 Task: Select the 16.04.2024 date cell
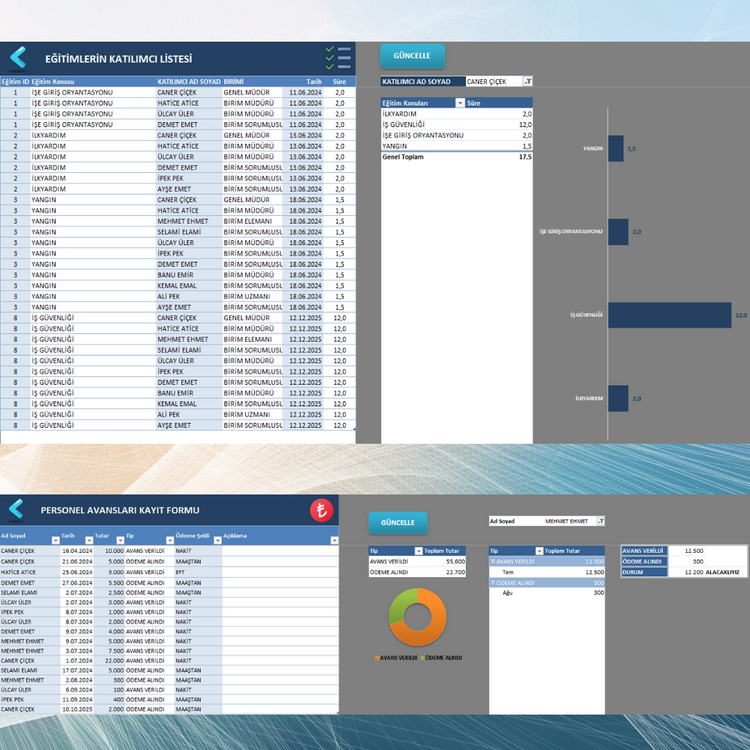point(77,551)
